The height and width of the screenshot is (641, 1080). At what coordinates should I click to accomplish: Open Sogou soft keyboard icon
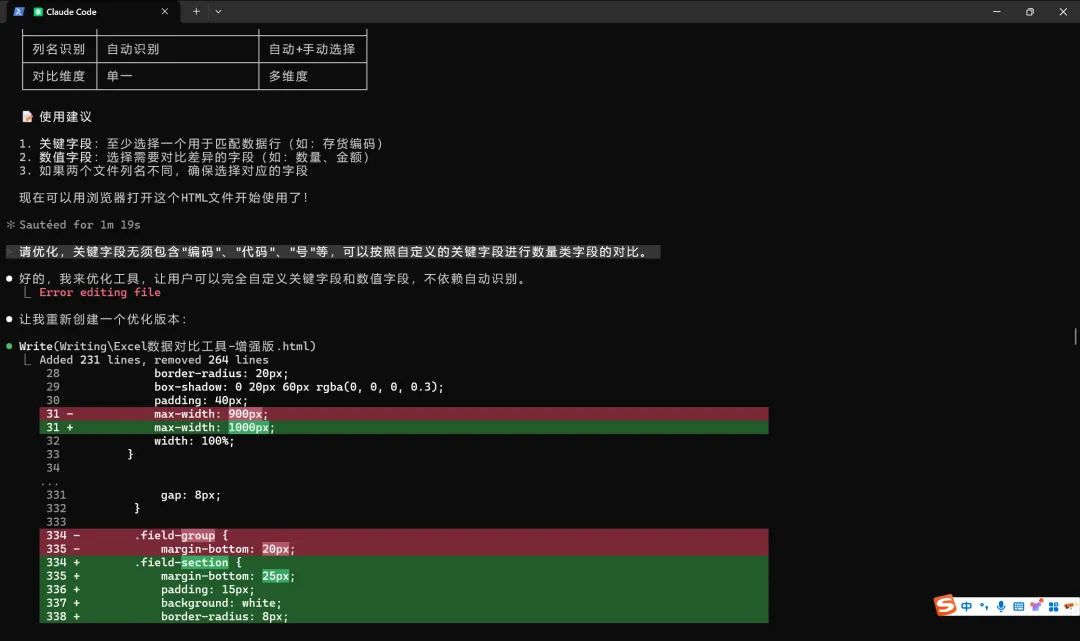tap(1019, 607)
